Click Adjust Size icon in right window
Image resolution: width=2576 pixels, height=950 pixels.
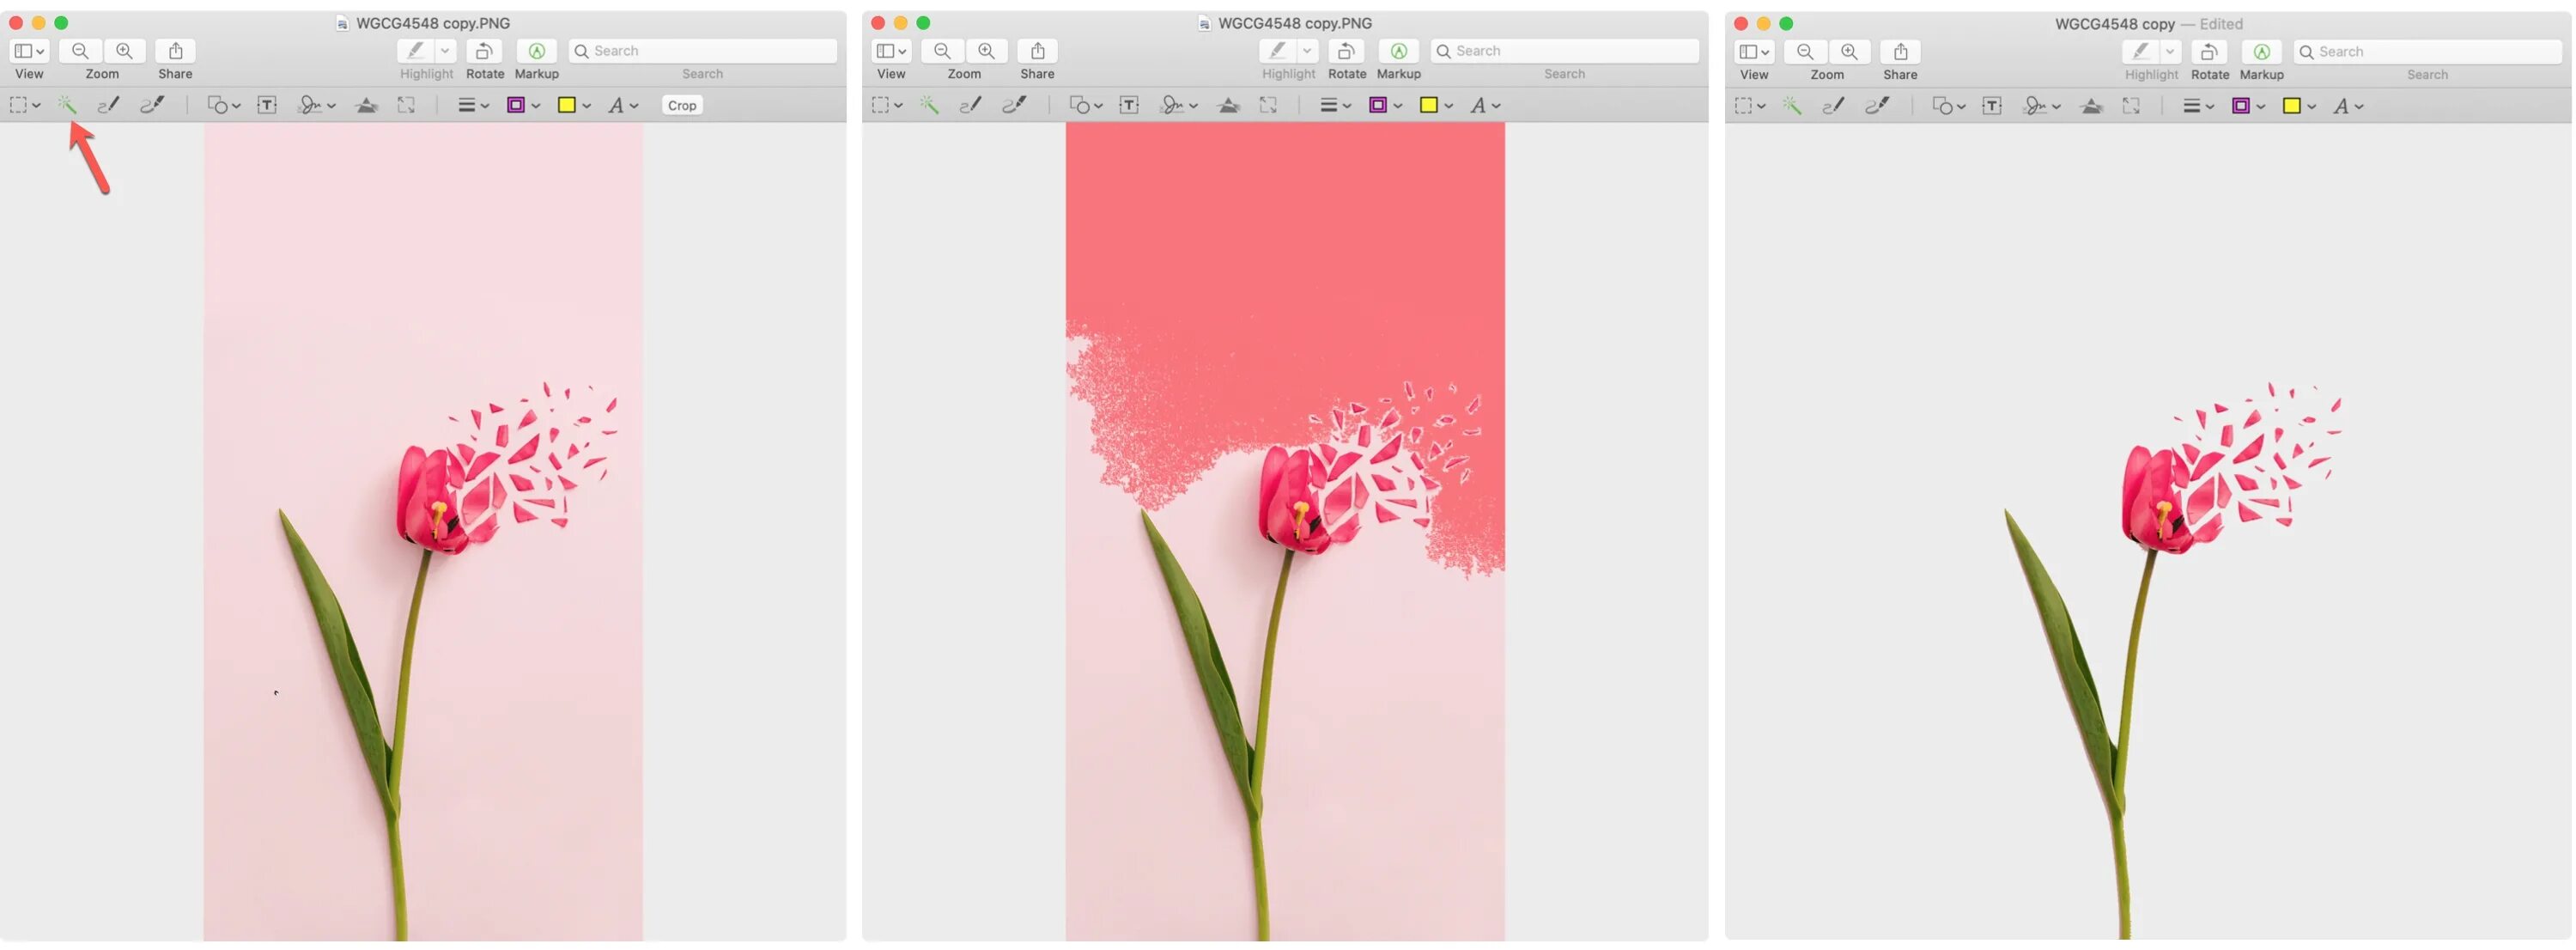click(x=2131, y=106)
